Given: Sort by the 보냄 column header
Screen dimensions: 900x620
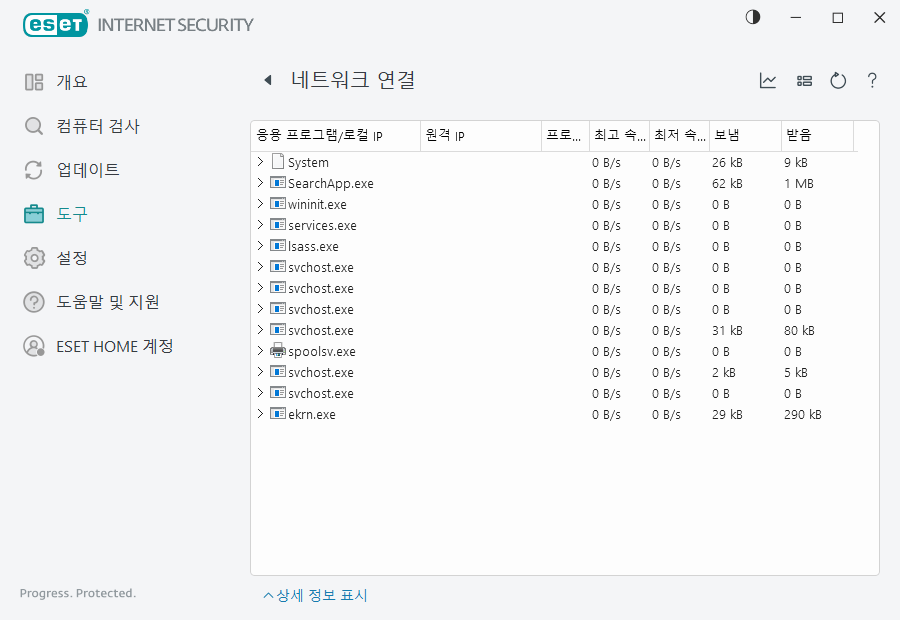Looking at the screenshot, I should click(744, 136).
